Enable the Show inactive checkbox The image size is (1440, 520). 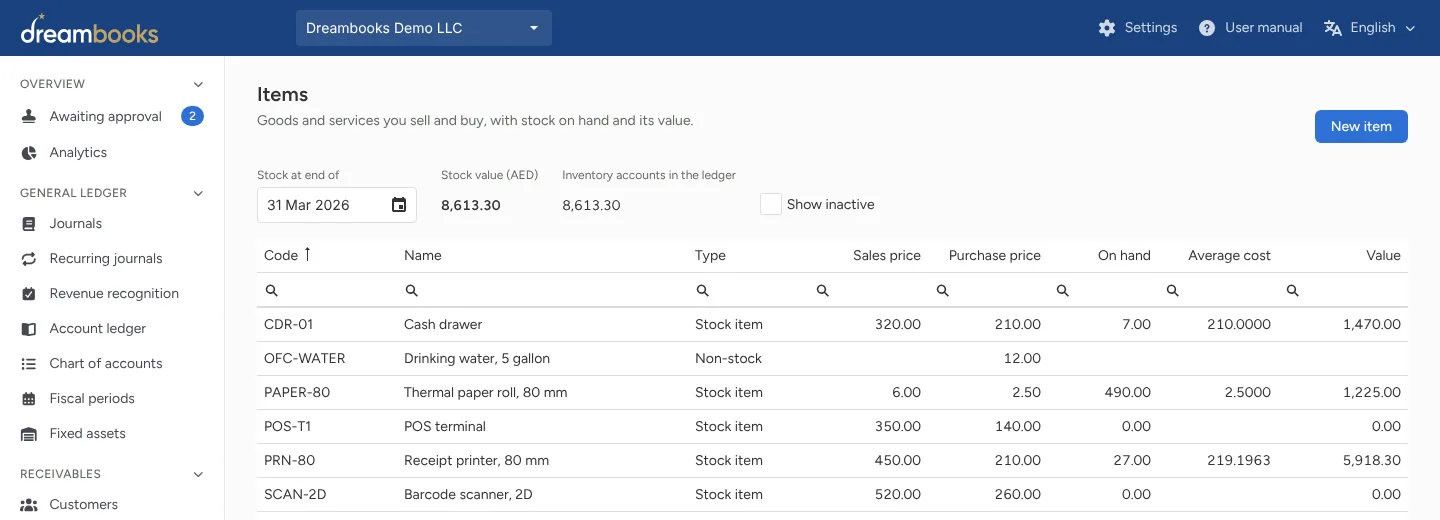[x=770, y=204]
